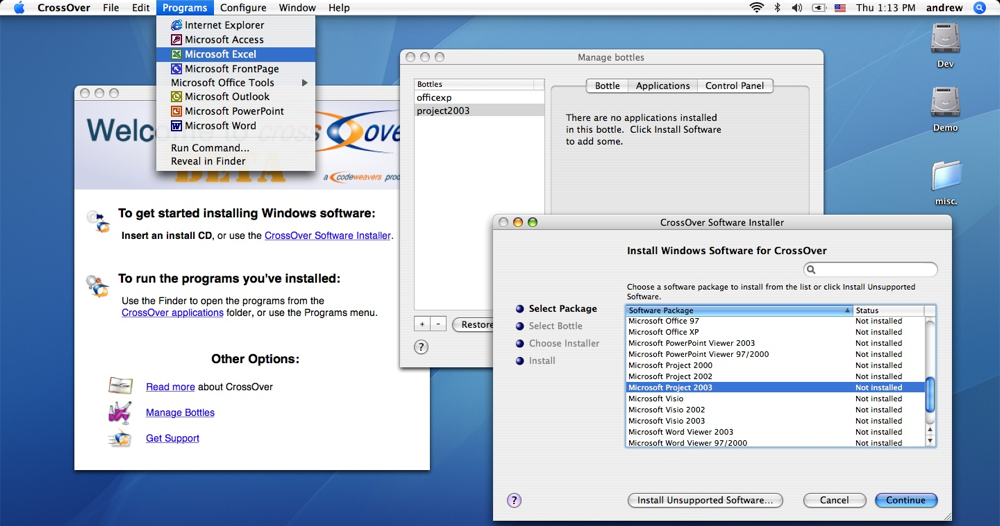
Task: Open the CrossOver Software Installer link
Action: 328,235
